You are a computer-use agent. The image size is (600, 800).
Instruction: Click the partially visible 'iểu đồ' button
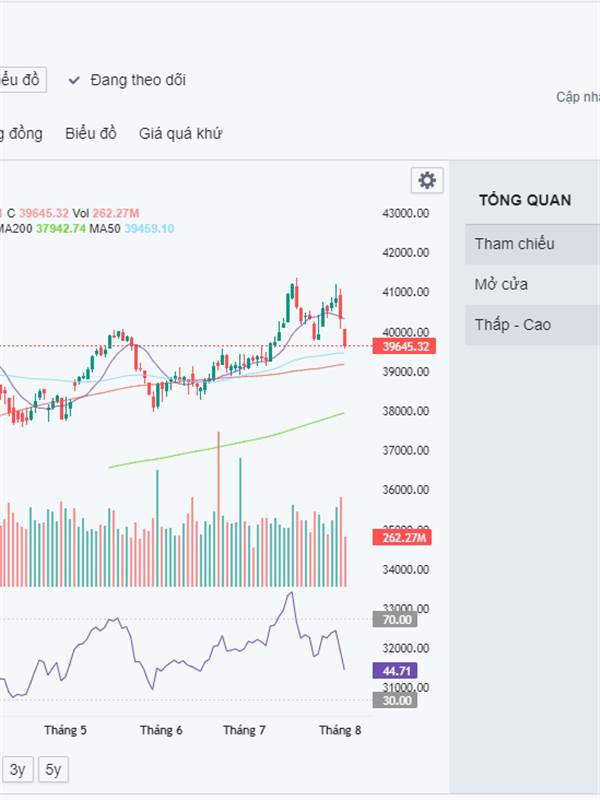(x=21, y=80)
